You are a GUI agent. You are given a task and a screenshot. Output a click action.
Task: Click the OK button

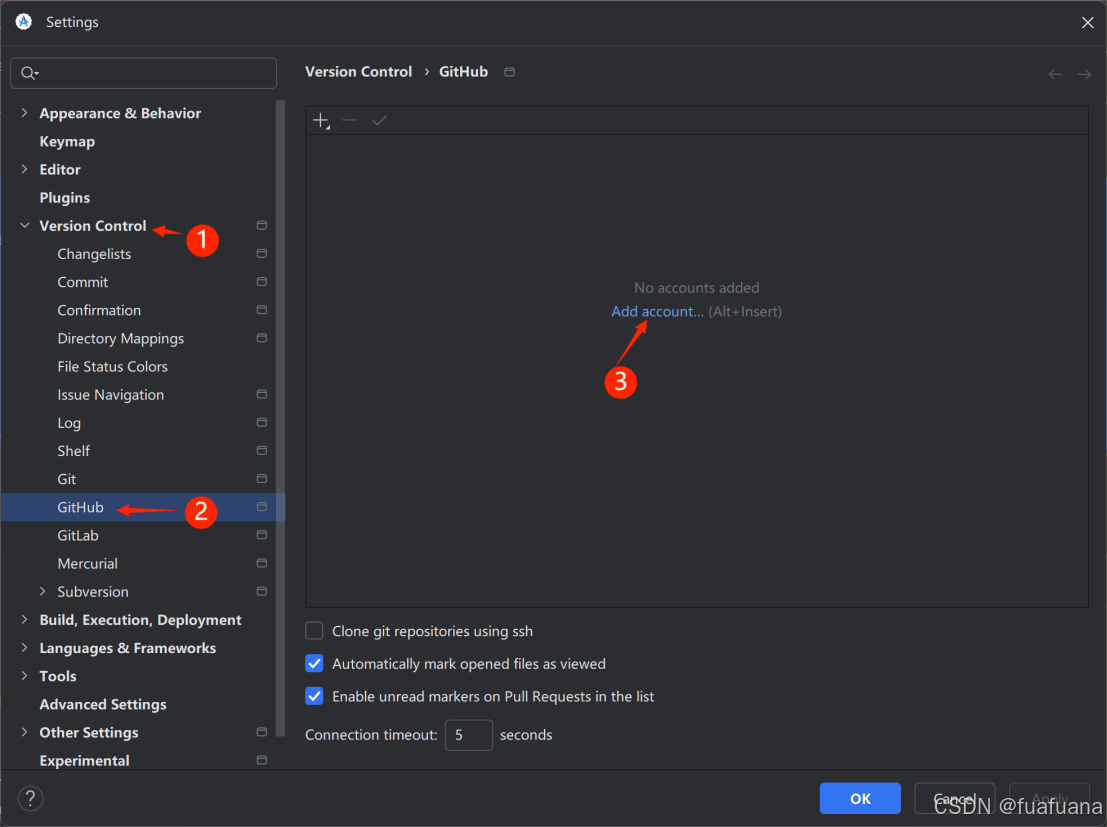coord(859,798)
